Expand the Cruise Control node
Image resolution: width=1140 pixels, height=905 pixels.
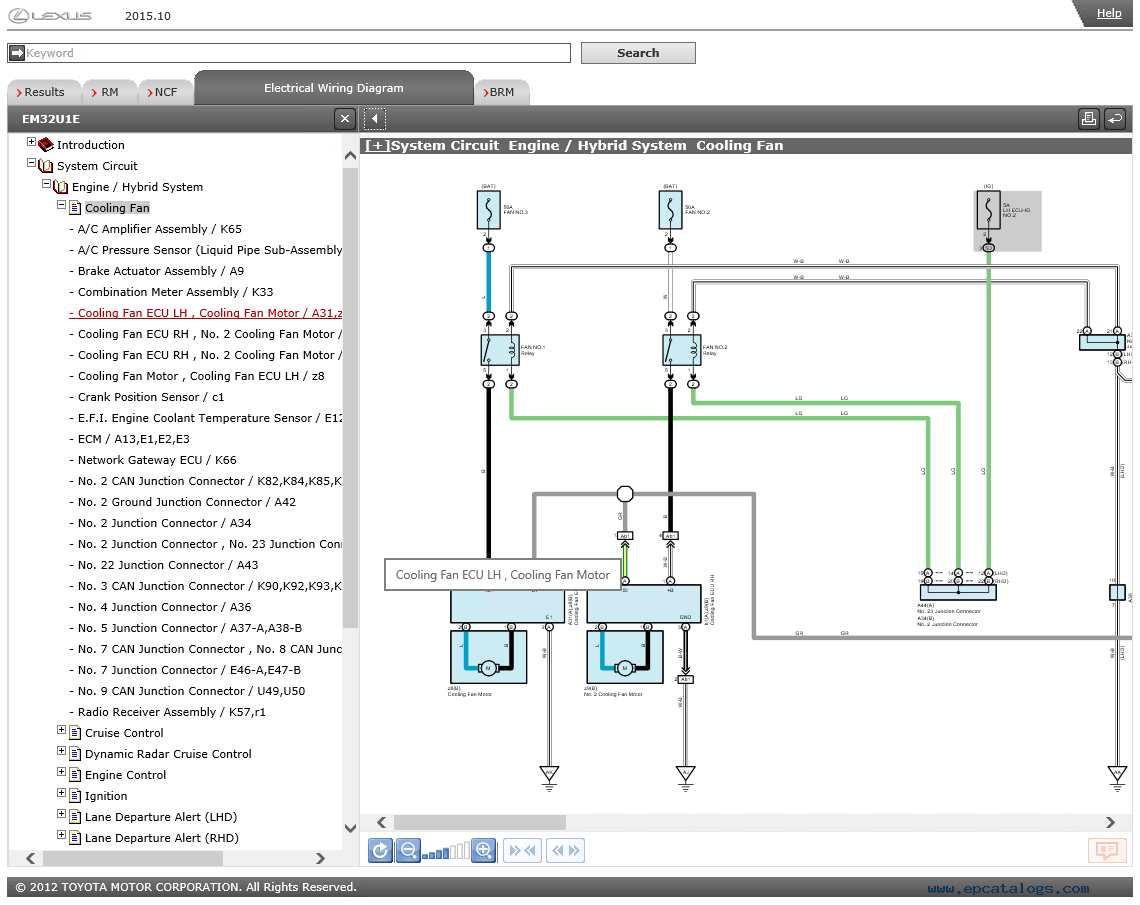coord(62,730)
